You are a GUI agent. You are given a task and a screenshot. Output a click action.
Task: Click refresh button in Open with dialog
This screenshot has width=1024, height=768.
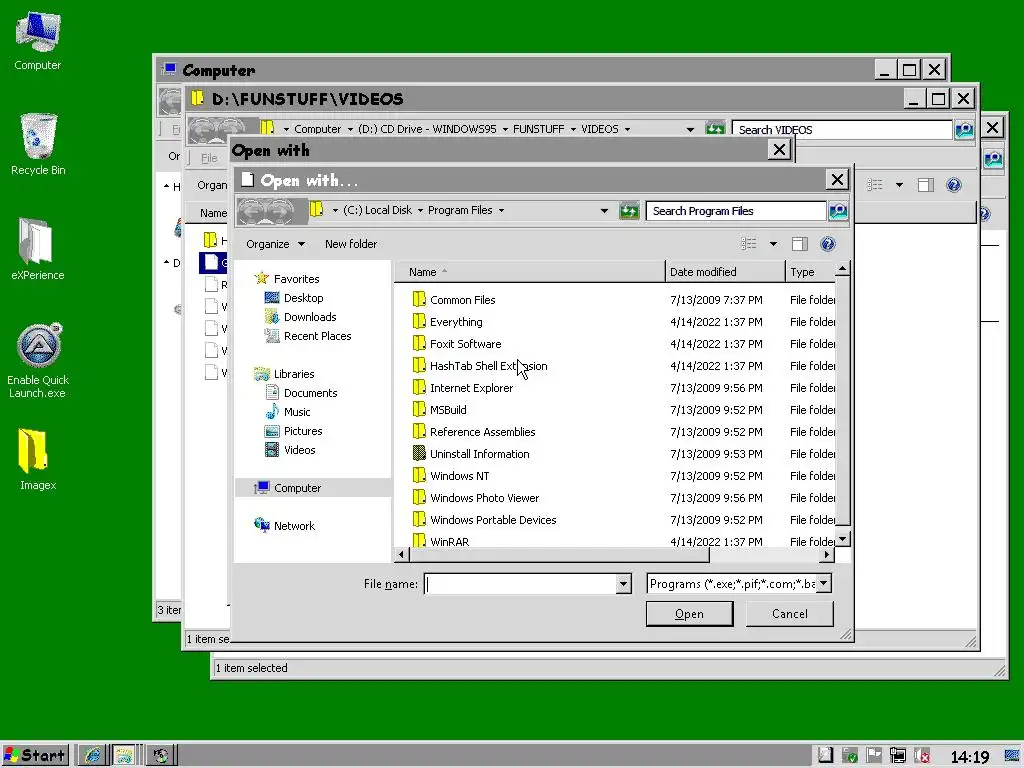629,210
